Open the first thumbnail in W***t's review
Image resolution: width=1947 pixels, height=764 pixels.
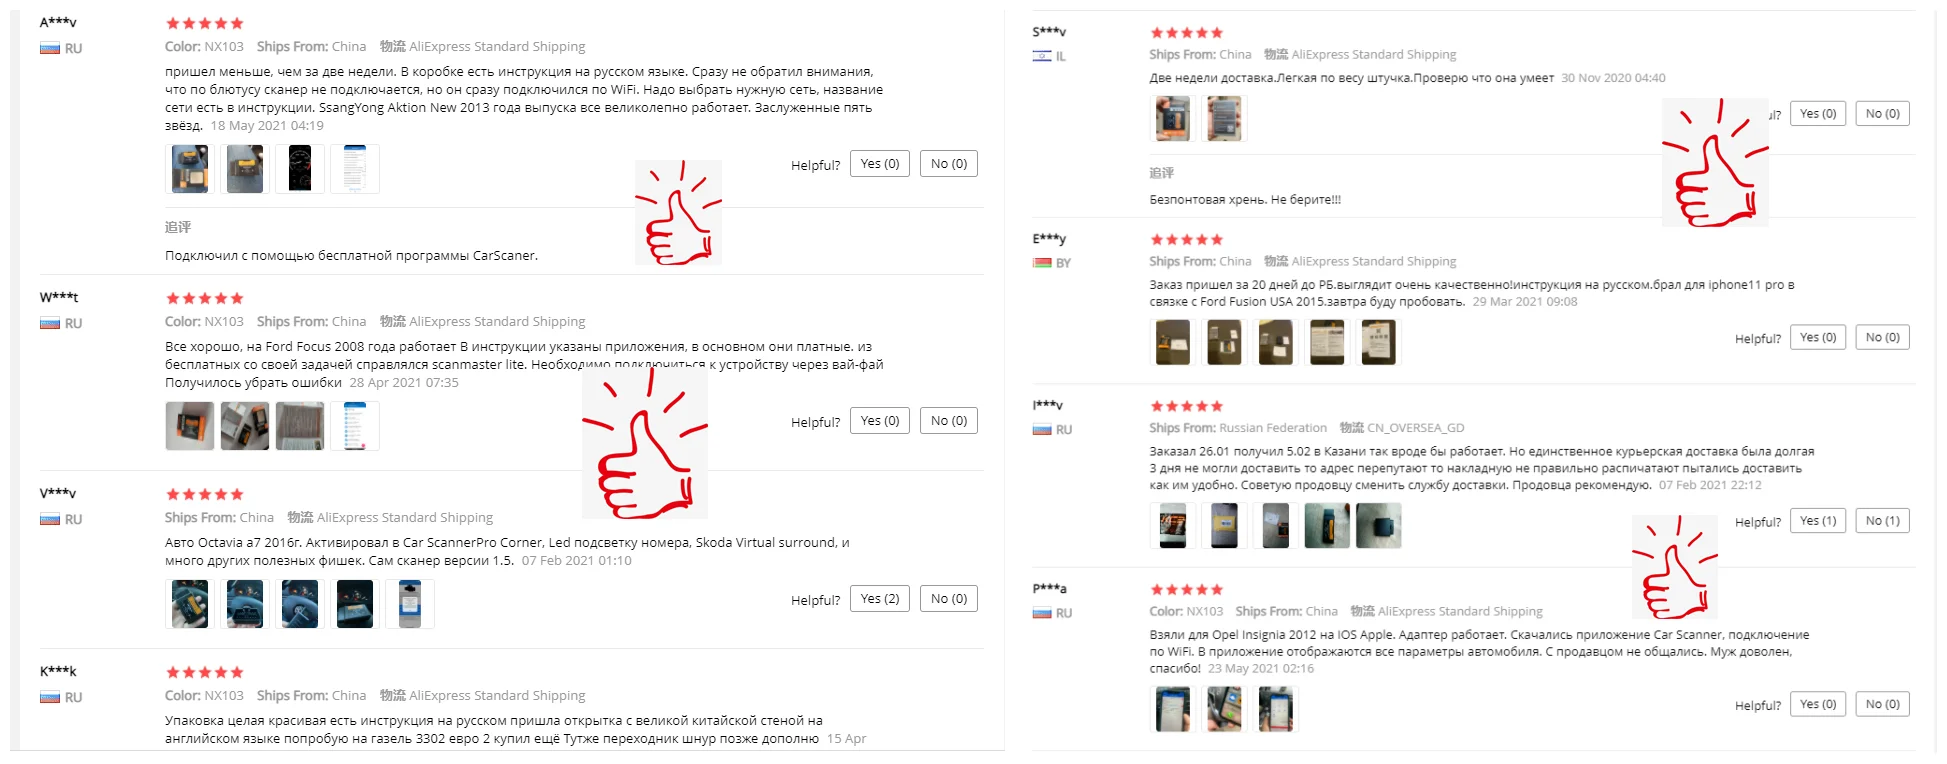pos(190,426)
